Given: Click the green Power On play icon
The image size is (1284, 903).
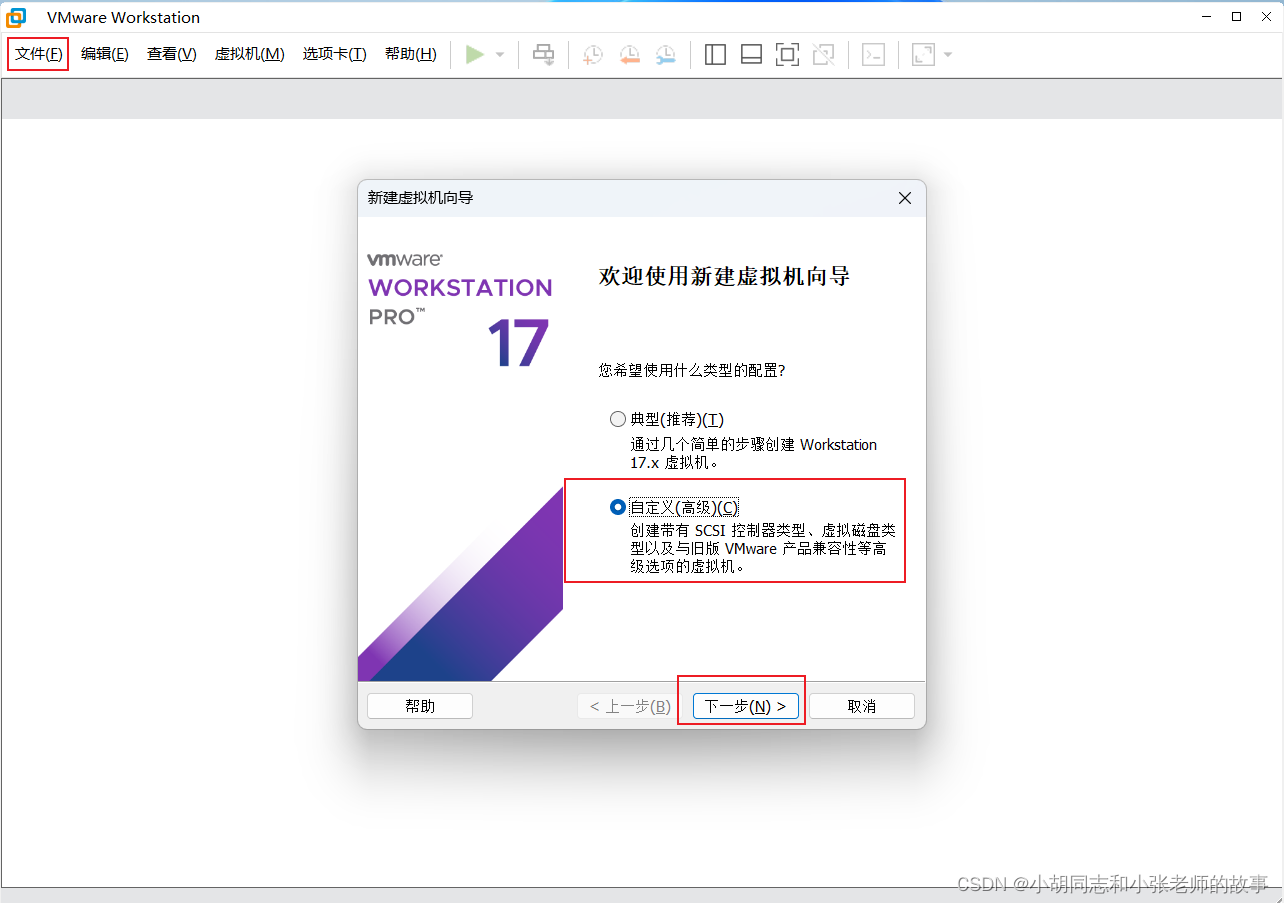Looking at the screenshot, I should [475, 54].
